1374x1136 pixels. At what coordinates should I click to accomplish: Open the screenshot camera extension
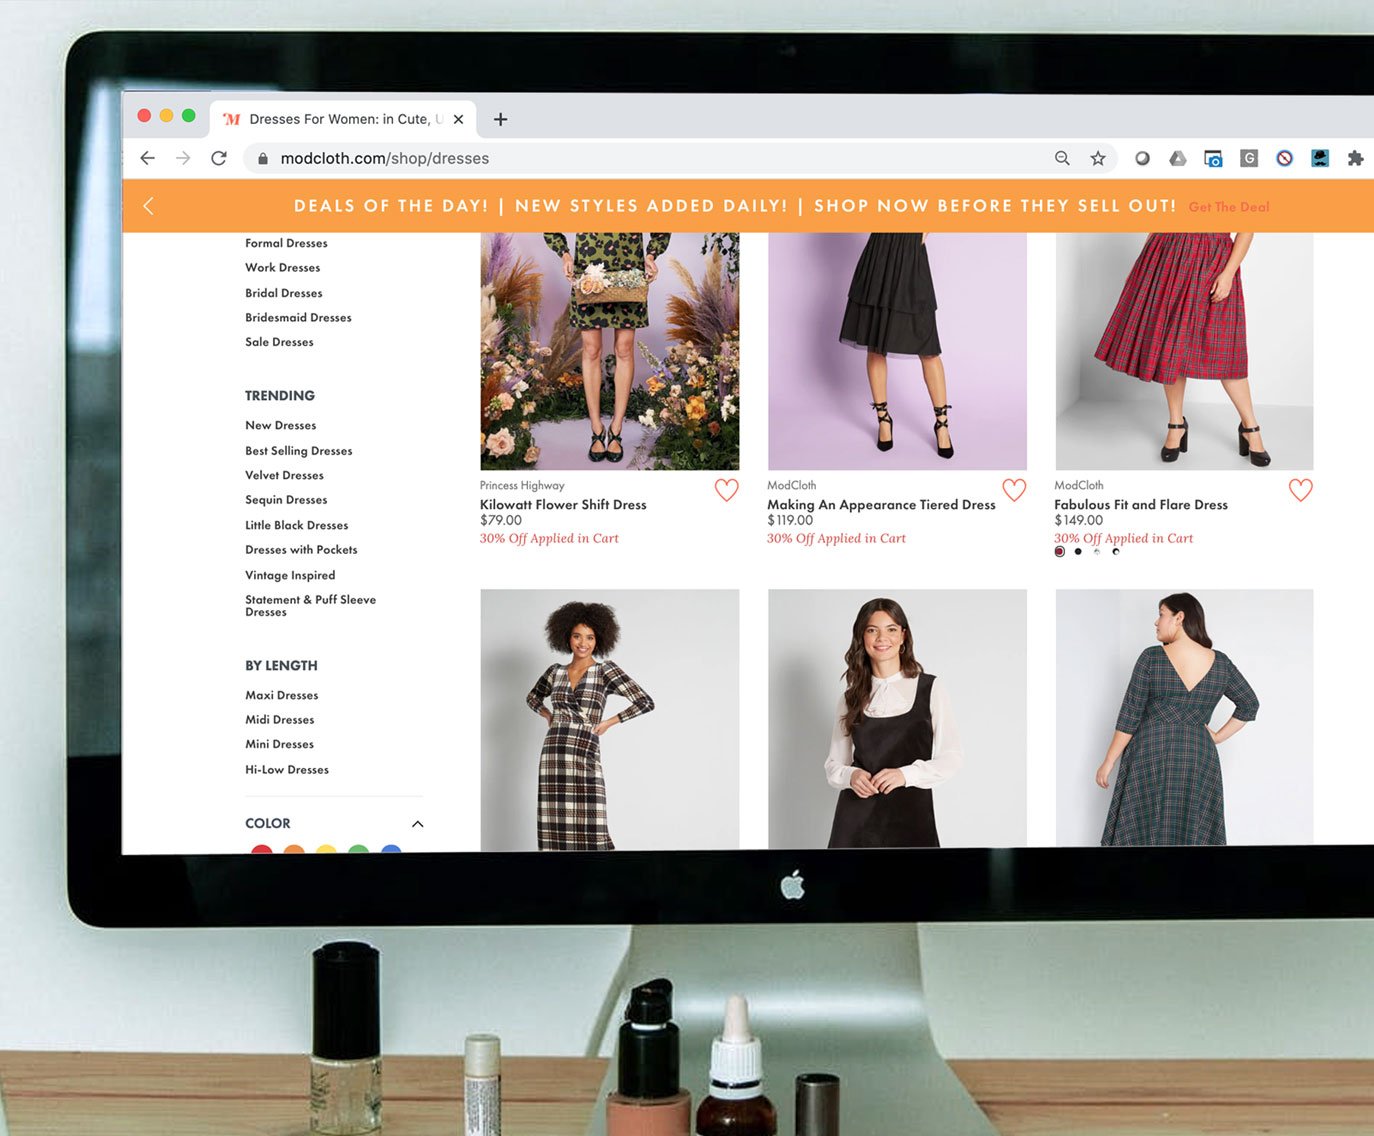[1213, 158]
